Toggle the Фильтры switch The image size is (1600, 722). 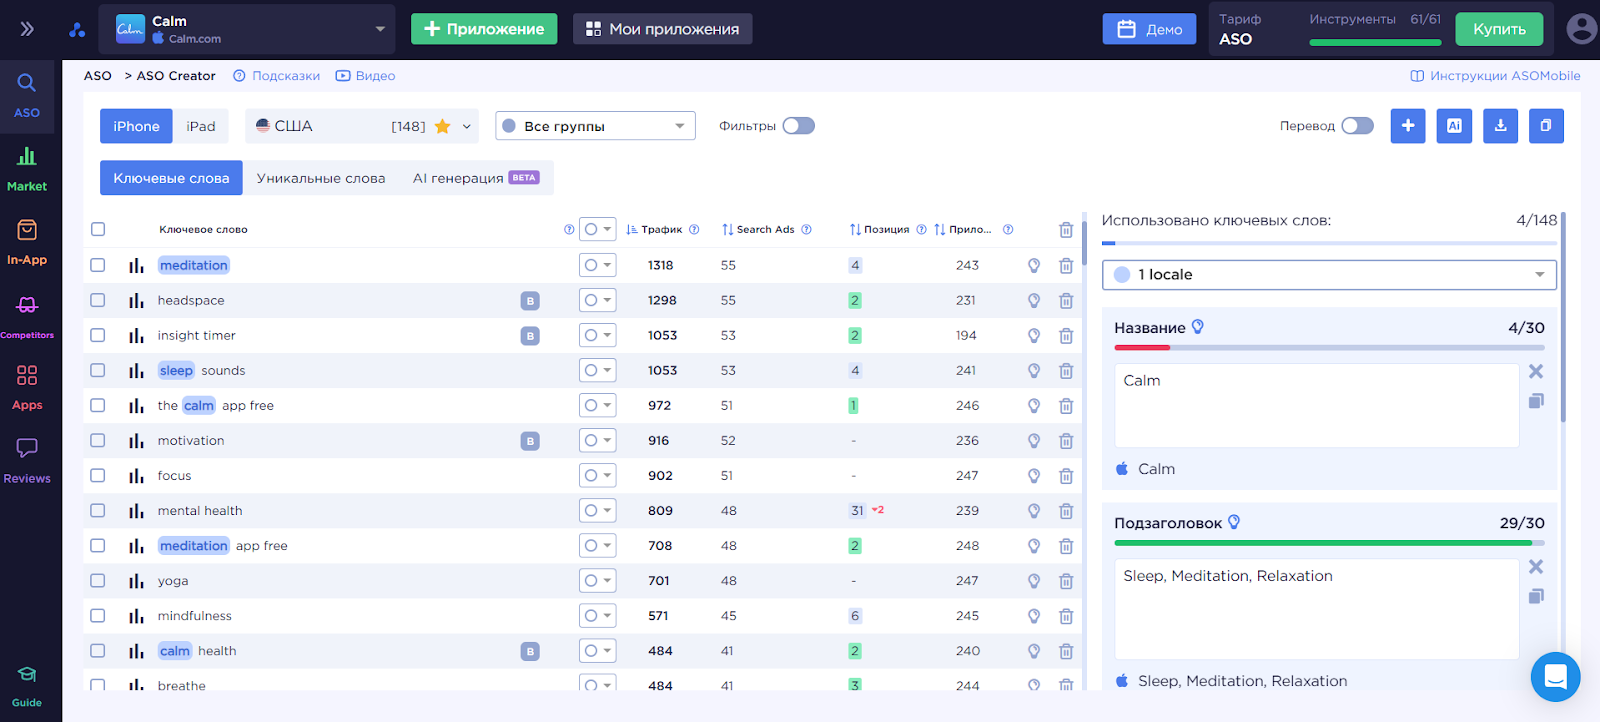coord(798,126)
